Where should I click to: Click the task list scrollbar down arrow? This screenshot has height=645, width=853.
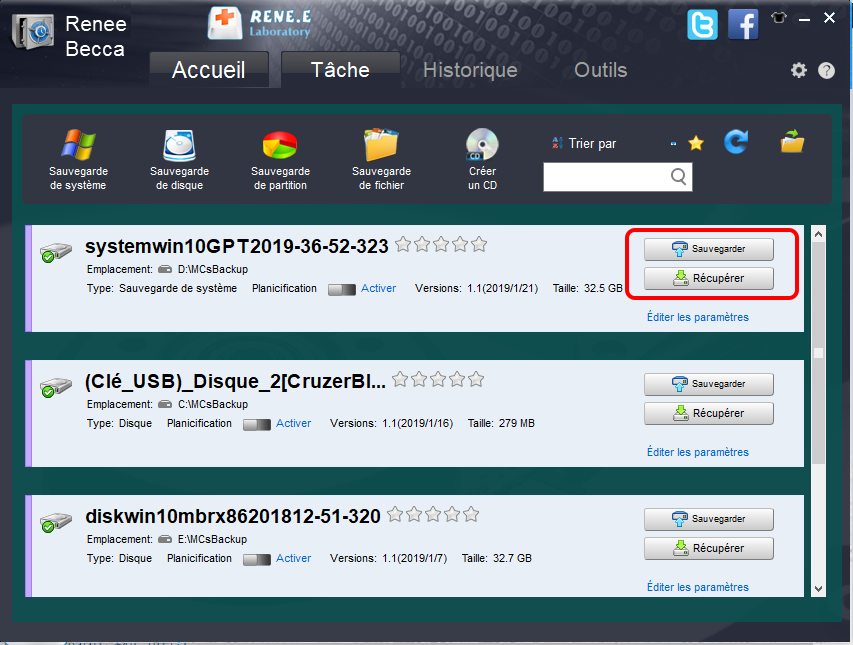818,588
